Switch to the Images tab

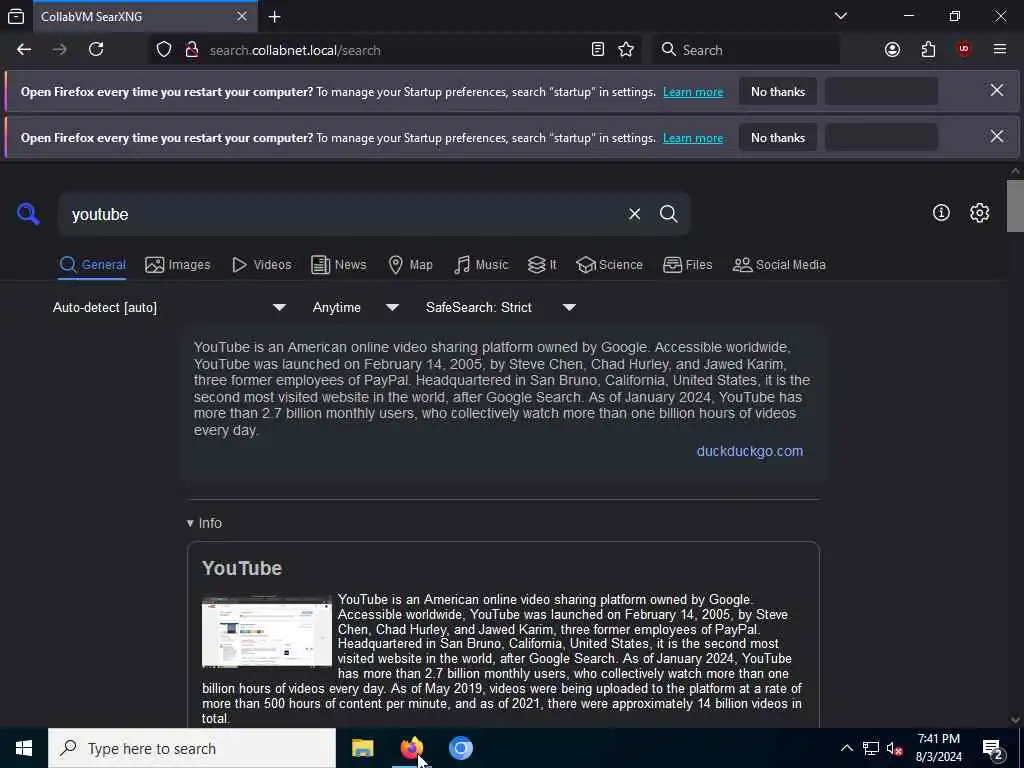(178, 264)
